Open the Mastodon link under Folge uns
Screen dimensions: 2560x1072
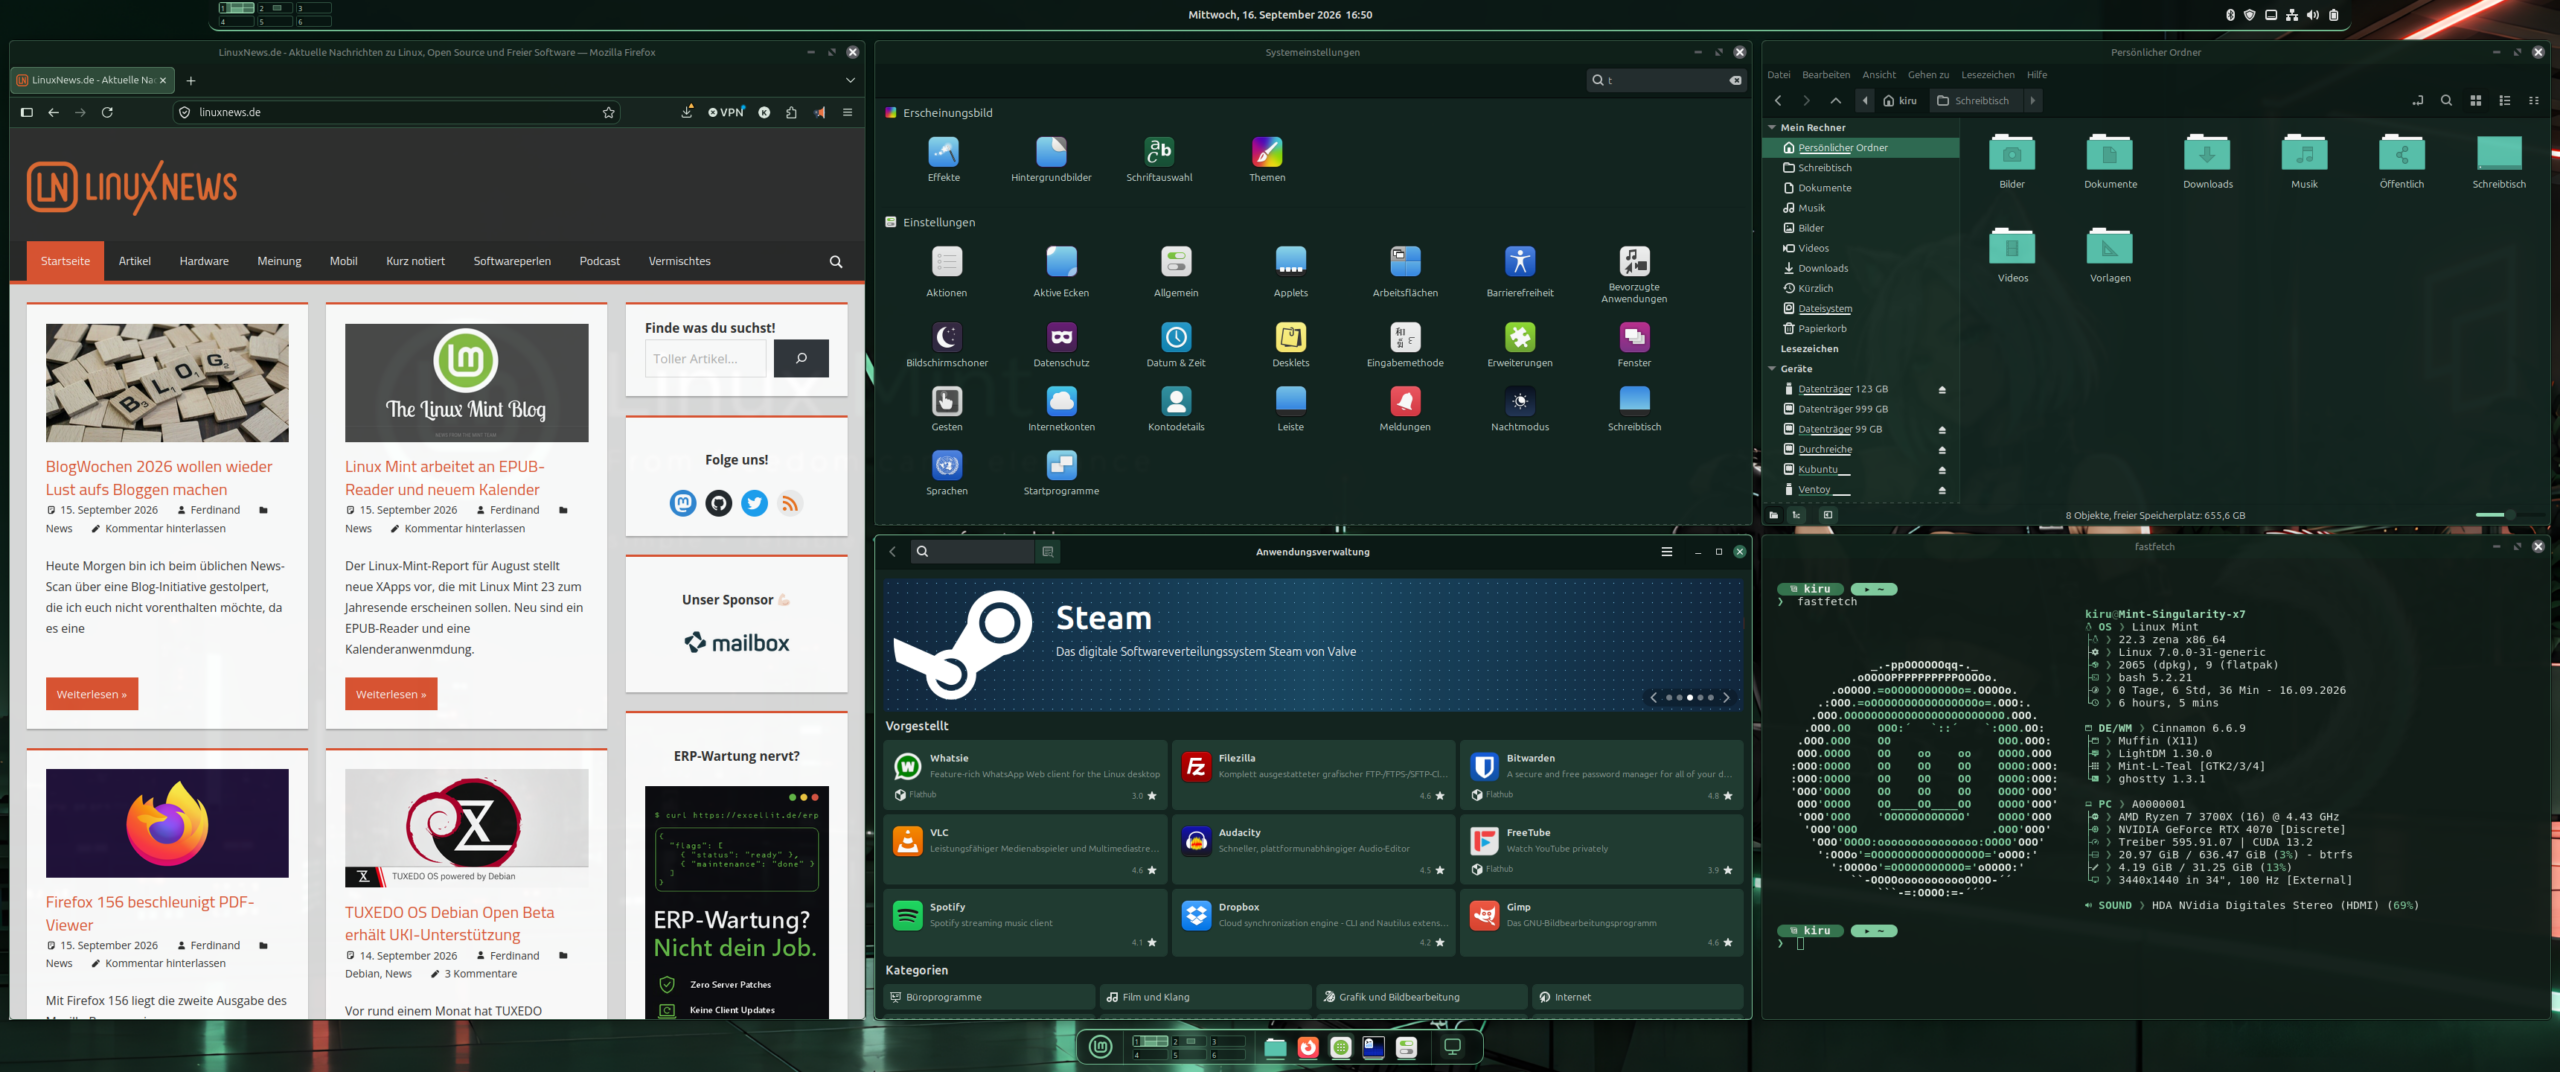coord(683,502)
